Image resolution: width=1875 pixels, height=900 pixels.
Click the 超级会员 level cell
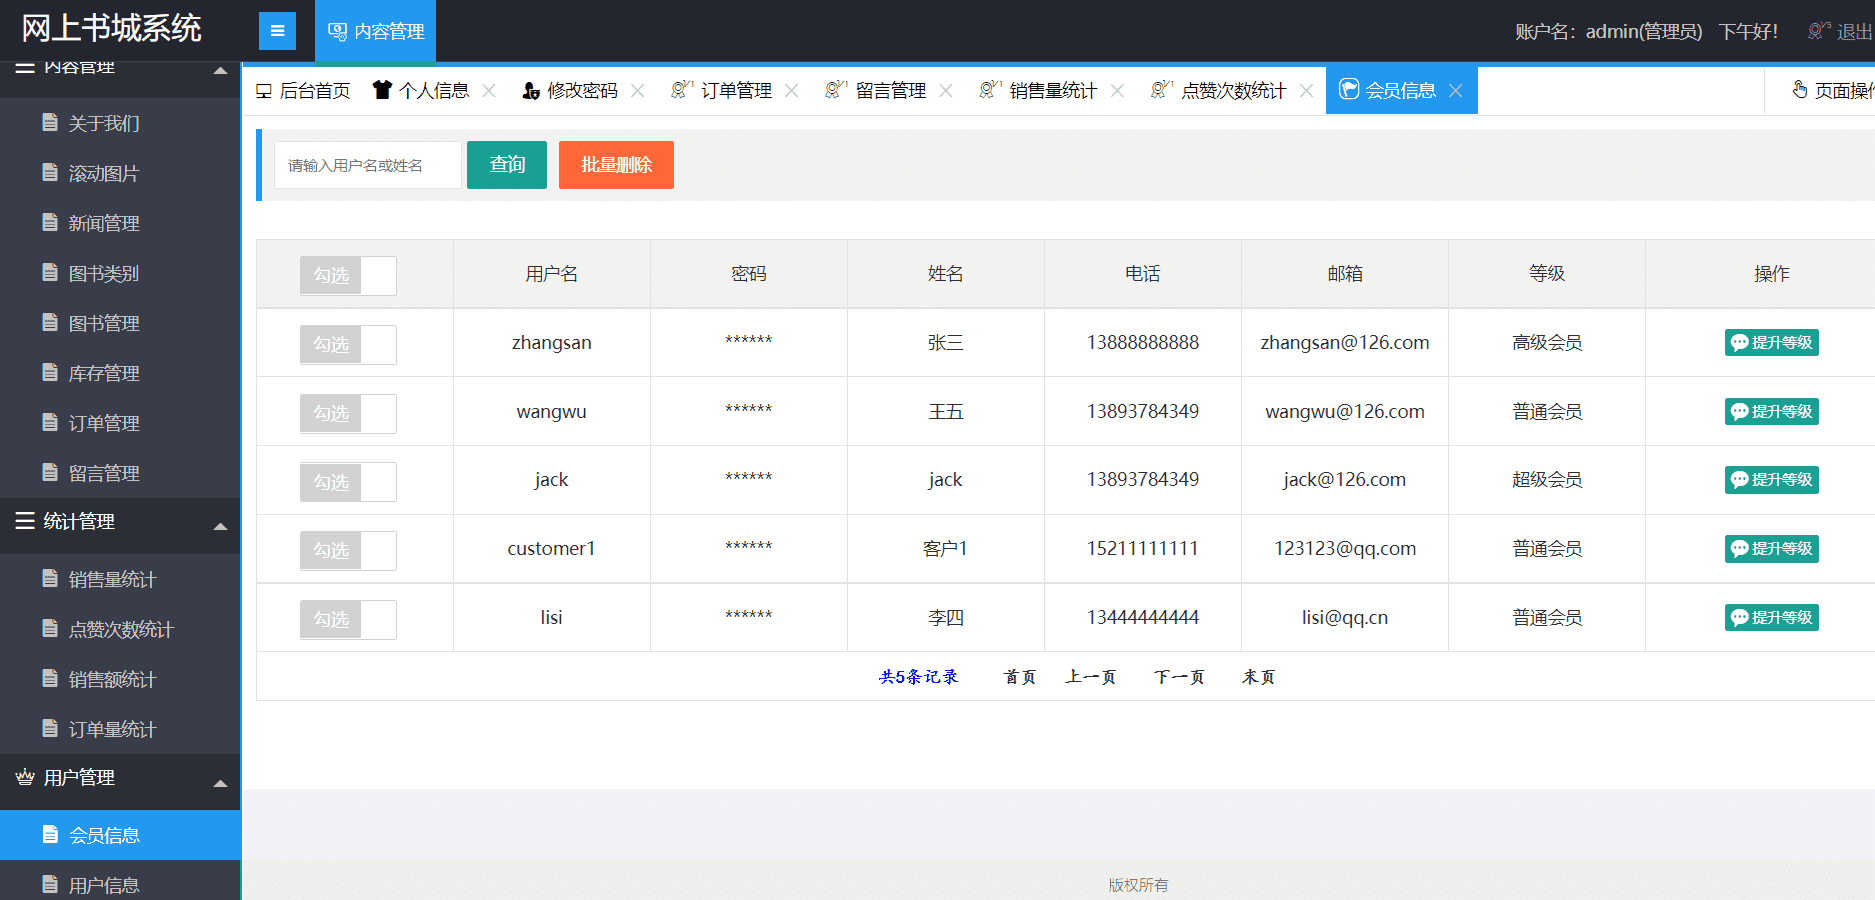click(1547, 480)
